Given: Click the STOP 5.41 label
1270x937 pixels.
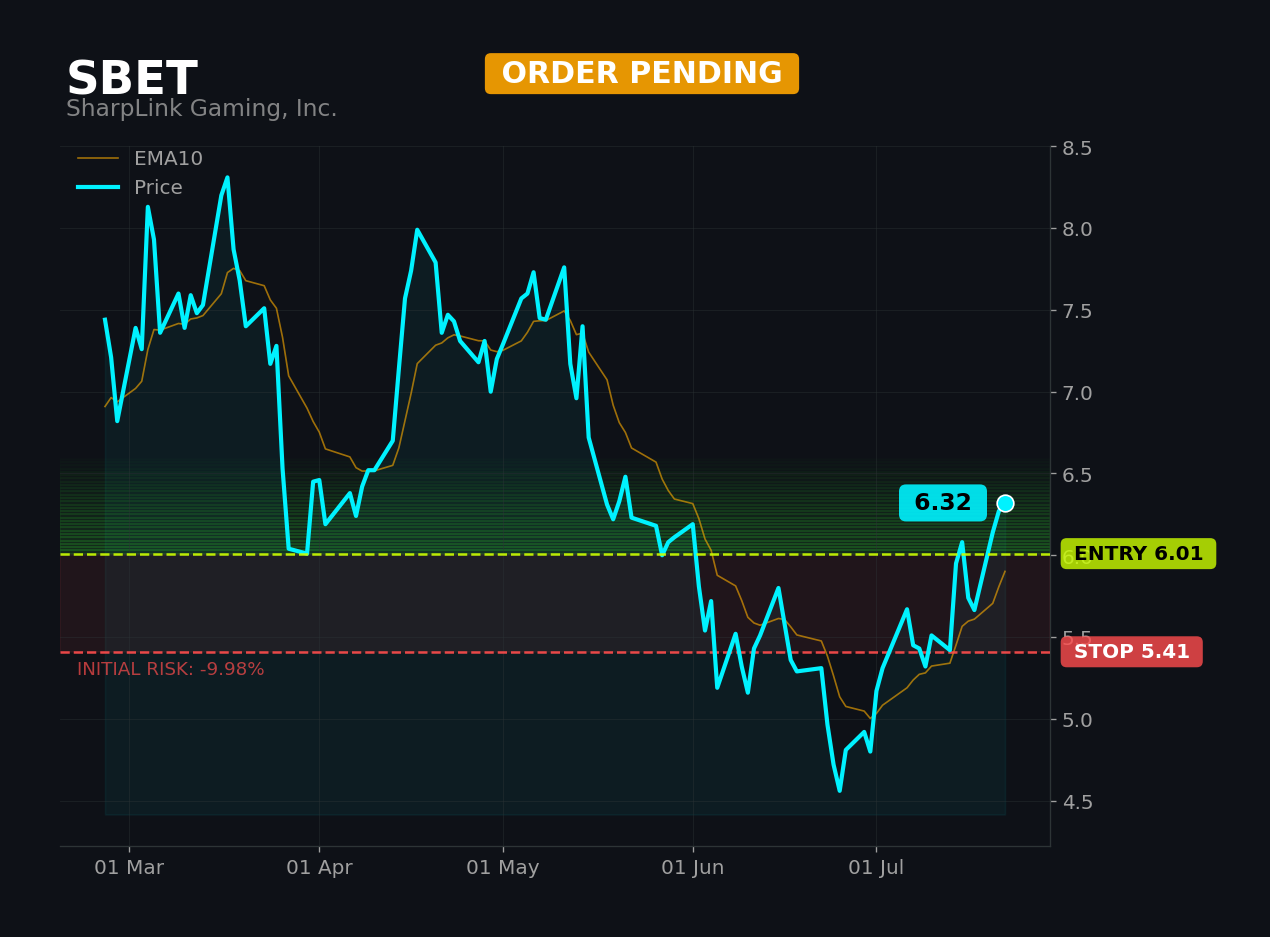Looking at the screenshot, I should [1132, 652].
